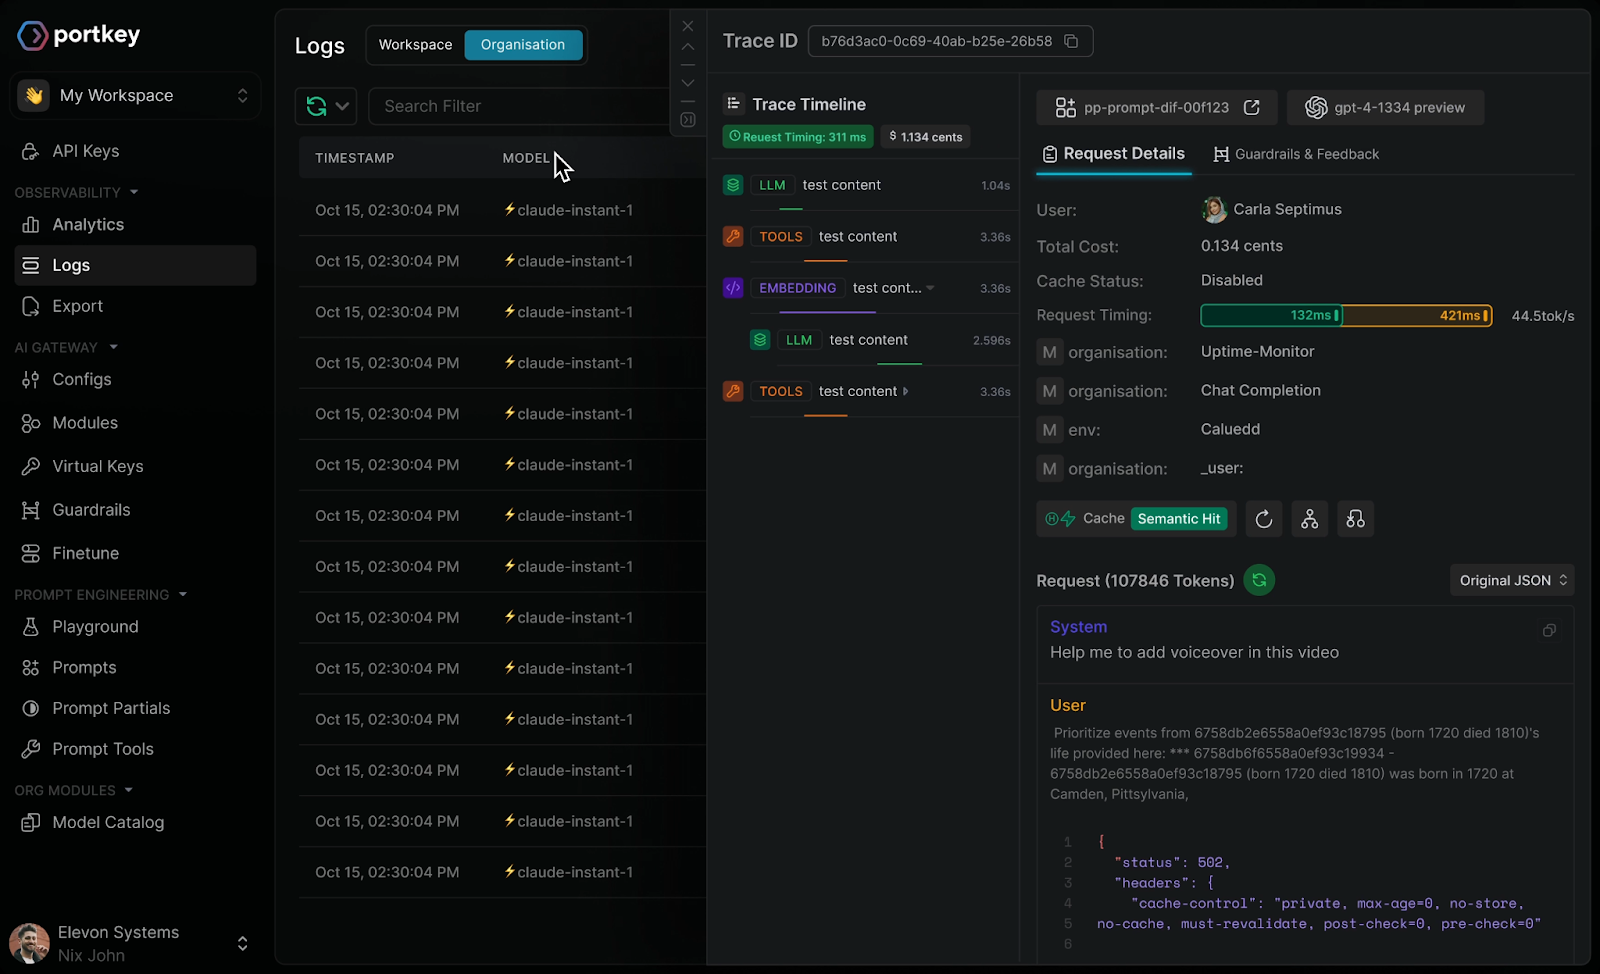Click the replay icon beside Semantic Hit
Viewport: 1600px width, 974px height.
click(x=1264, y=519)
